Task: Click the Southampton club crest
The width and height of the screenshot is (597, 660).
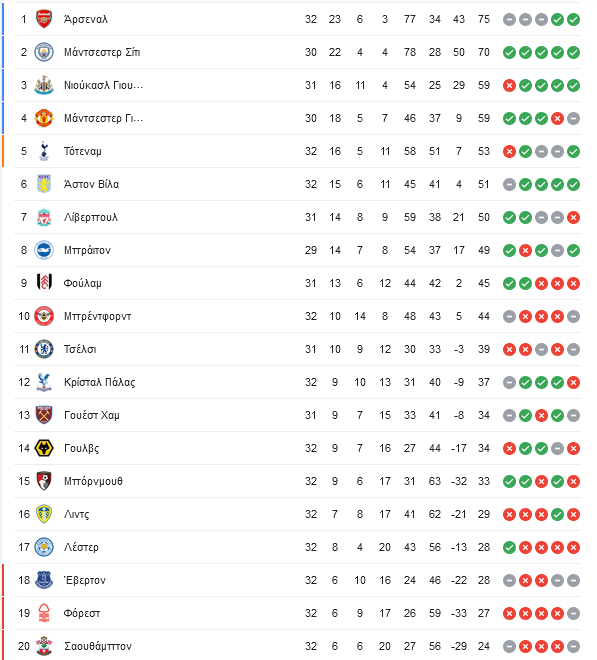Action: pos(44,646)
